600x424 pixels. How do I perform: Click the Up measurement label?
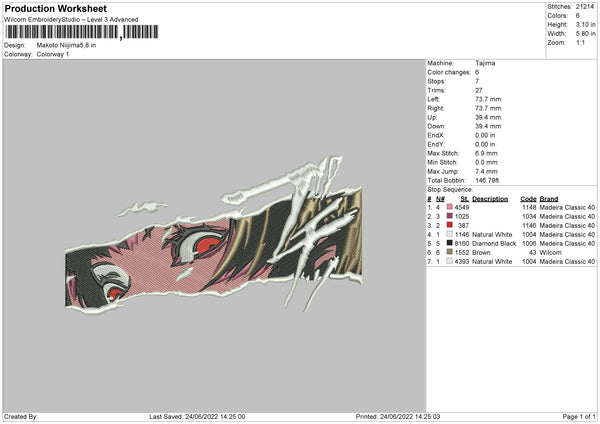pos(432,117)
